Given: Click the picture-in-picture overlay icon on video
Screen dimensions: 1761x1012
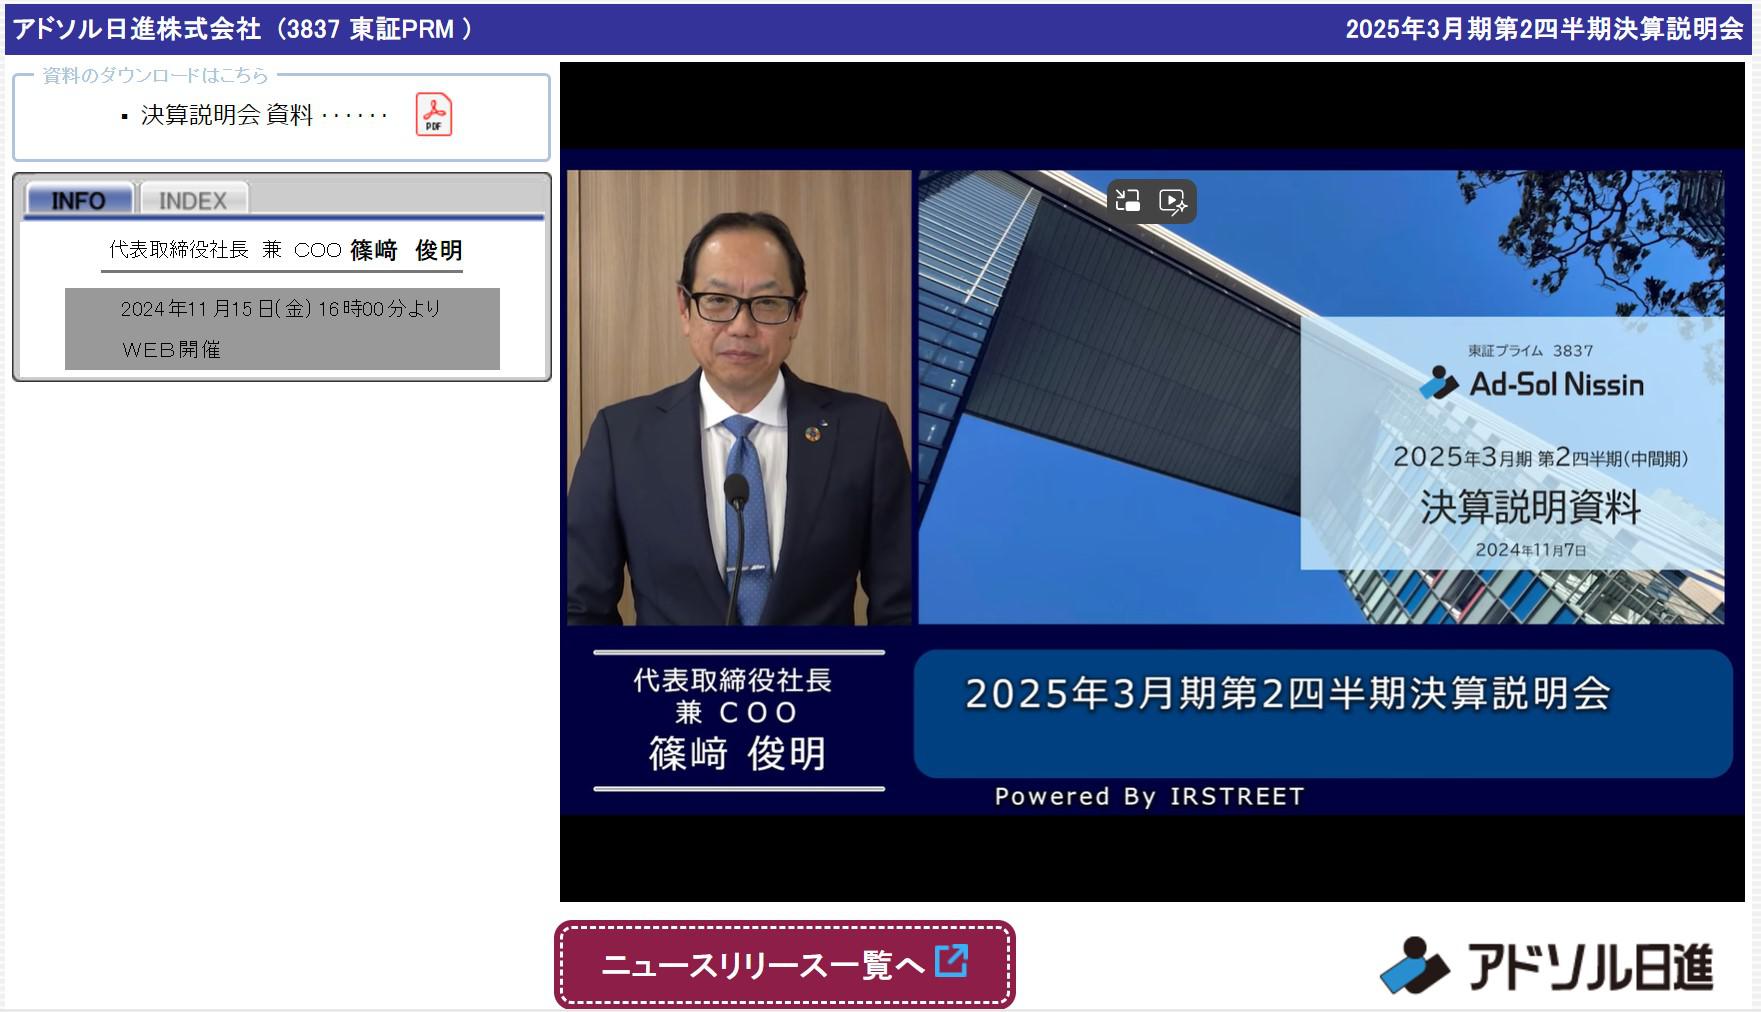Looking at the screenshot, I should pyautogui.click(x=1128, y=200).
